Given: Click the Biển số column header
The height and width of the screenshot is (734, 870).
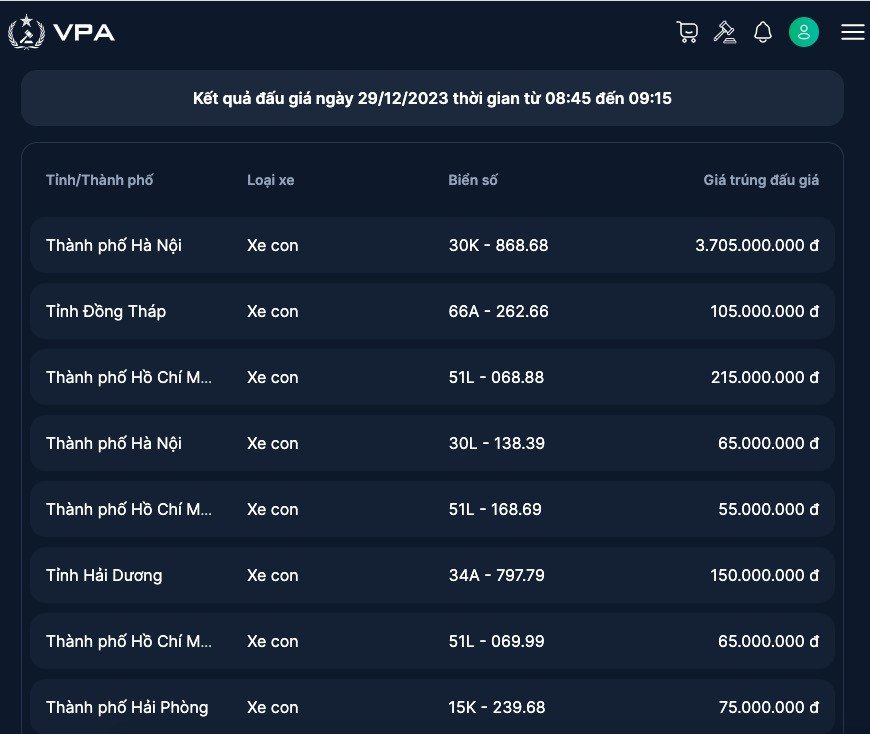Looking at the screenshot, I should click(x=473, y=180).
